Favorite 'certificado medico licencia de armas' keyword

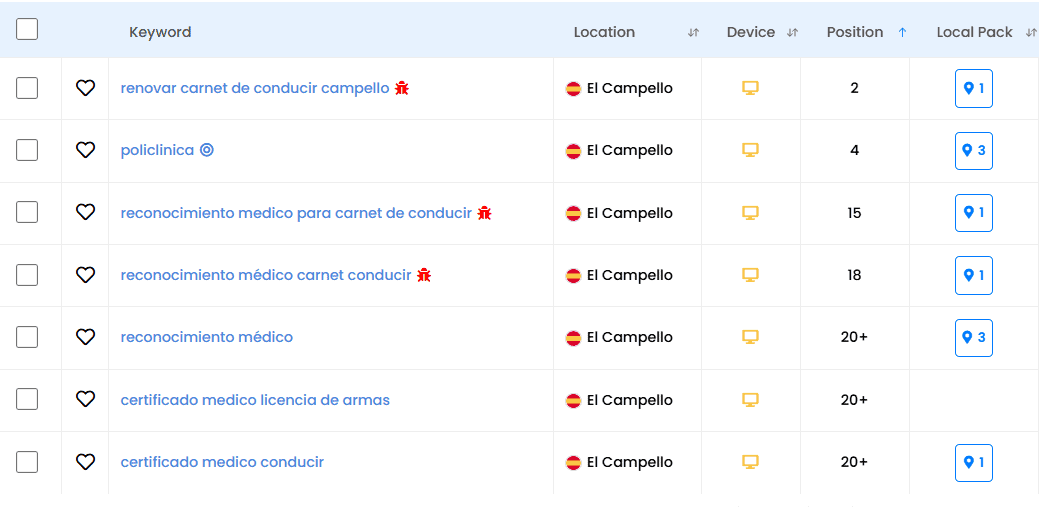[85, 400]
